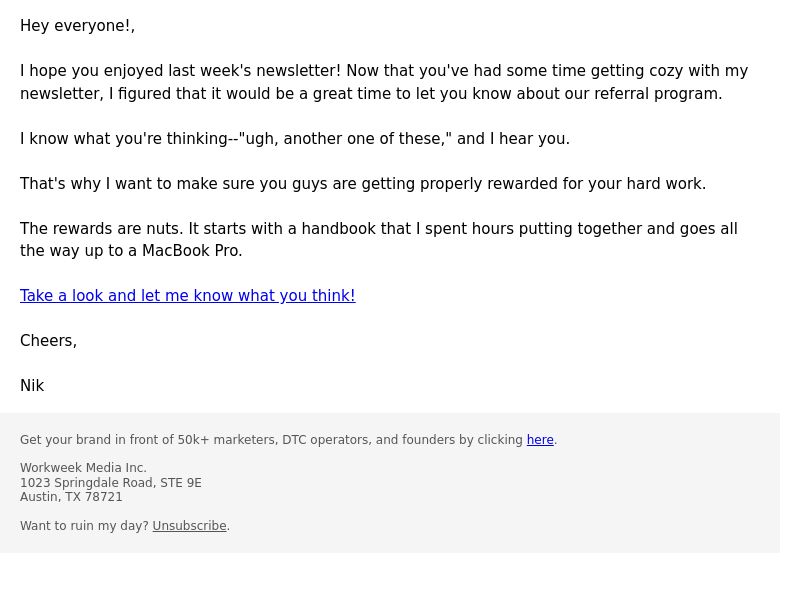Viewport: 800px width, 600px height.
Task: Open the 'Take a look and let me know' link
Action: [x=188, y=295]
